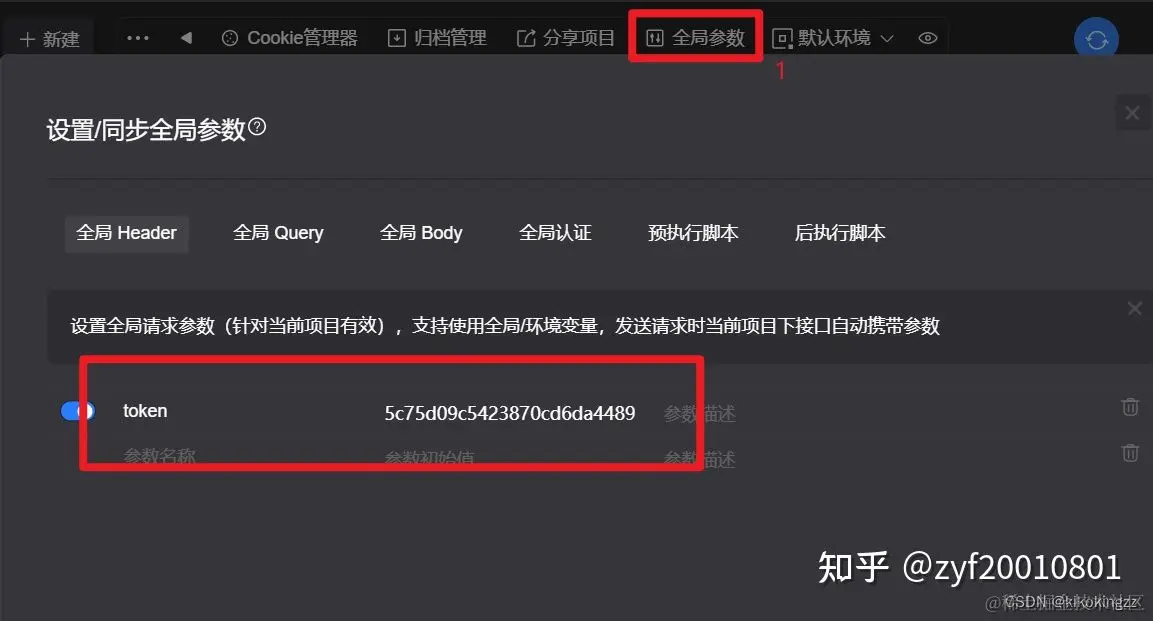Click the 新建 new button

point(49,39)
